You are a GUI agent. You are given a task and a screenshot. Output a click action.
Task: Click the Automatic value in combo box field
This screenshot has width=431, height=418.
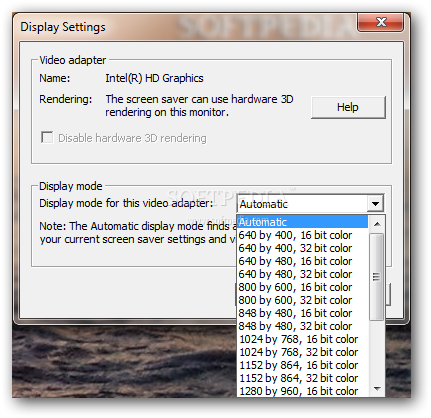264,204
